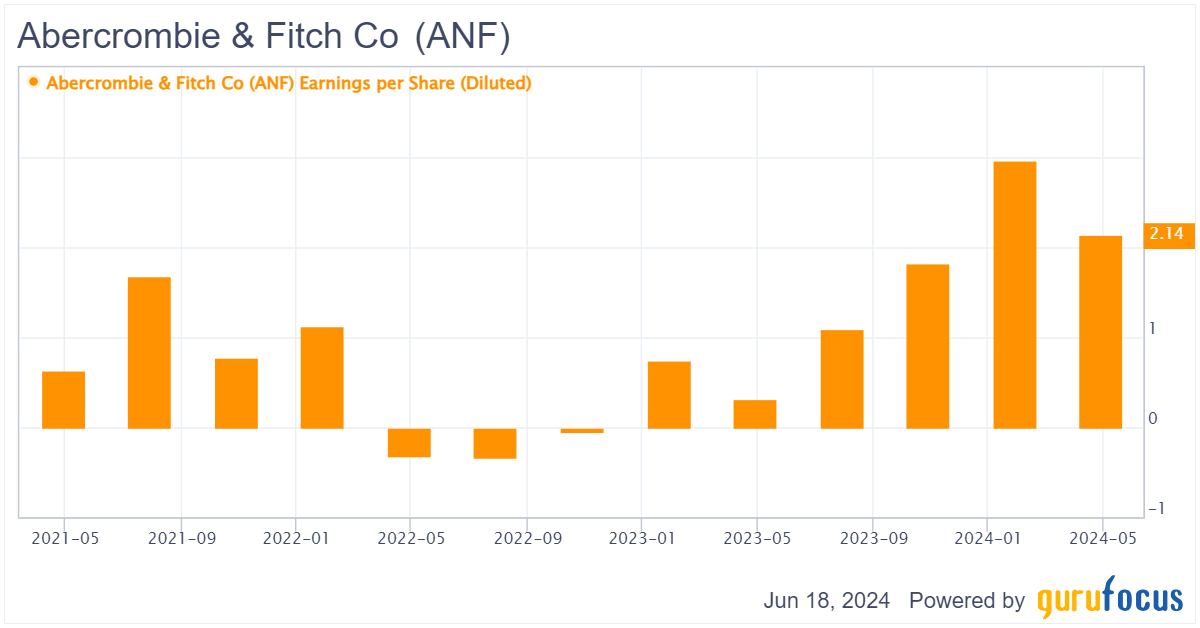1200x628 pixels.
Task: Click the bar directly above the 2023-05 label
Action: click(755, 414)
